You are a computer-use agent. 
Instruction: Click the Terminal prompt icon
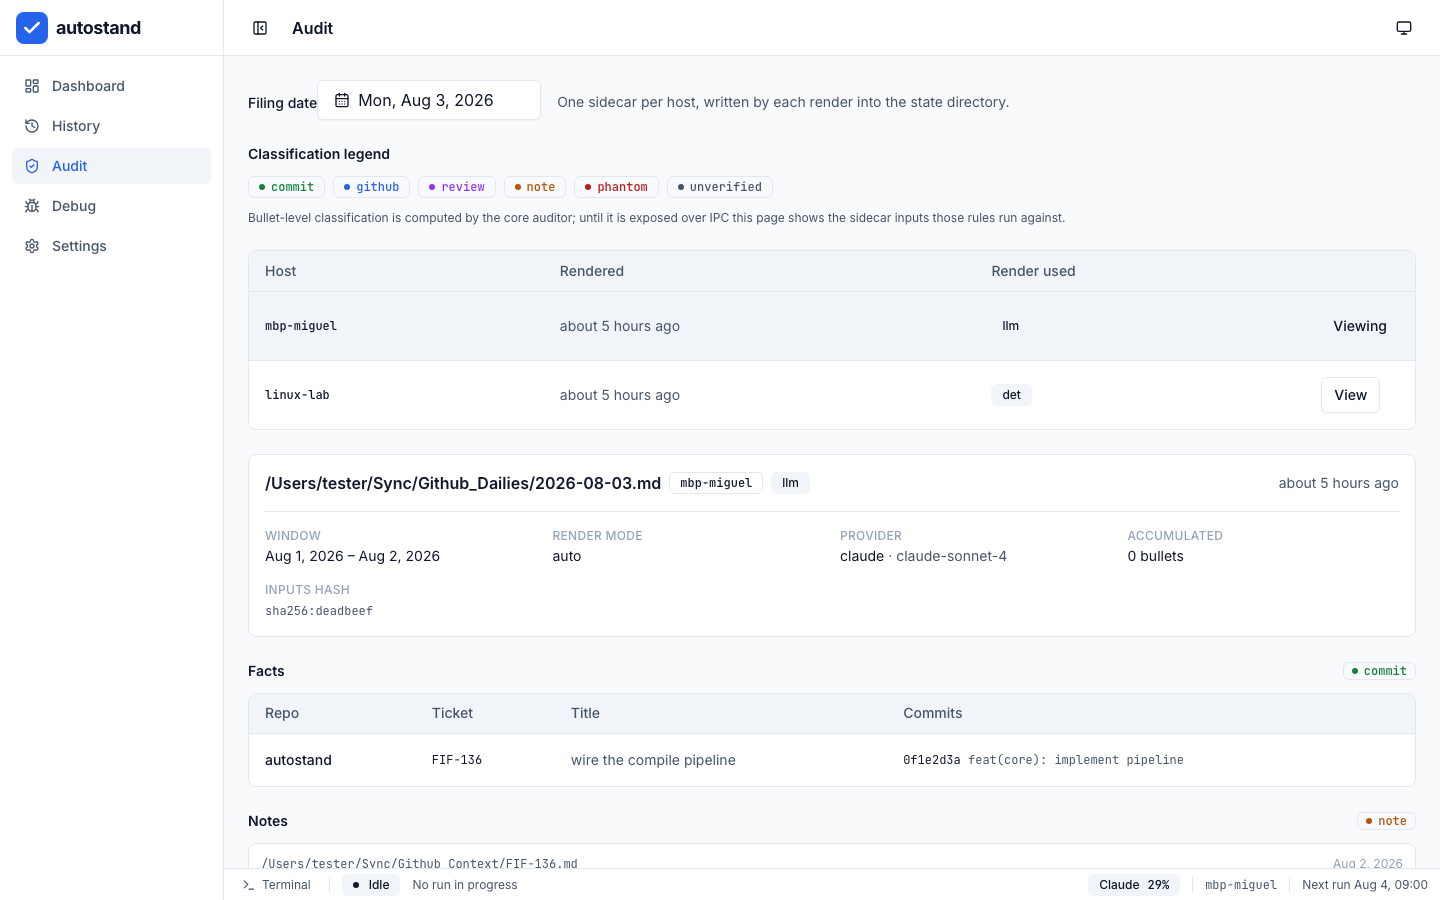[249, 885]
